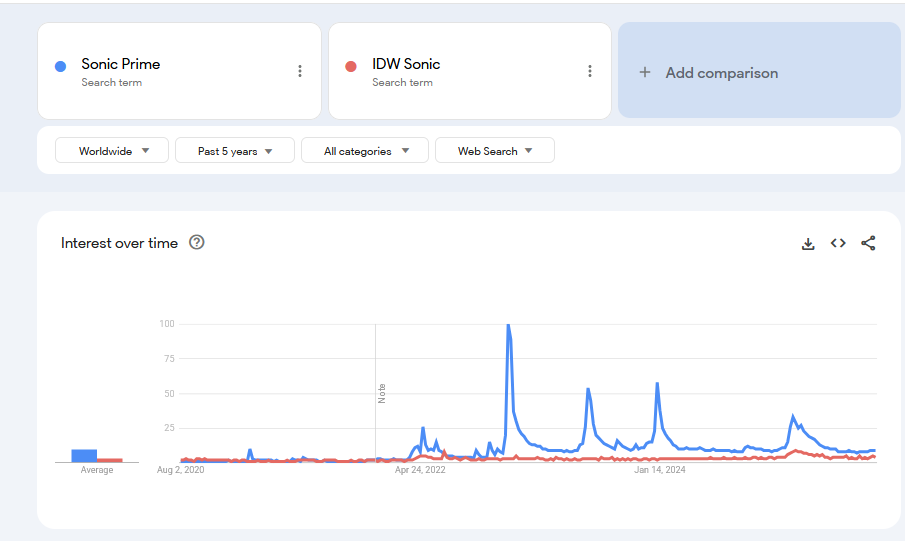Click the Average label under the bars
Screen dimensions: 905x541
(x=97, y=470)
